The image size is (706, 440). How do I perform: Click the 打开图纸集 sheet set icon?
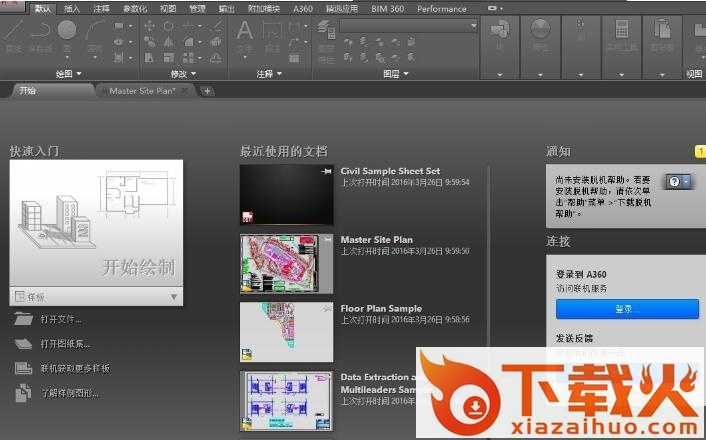(x=24, y=343)
